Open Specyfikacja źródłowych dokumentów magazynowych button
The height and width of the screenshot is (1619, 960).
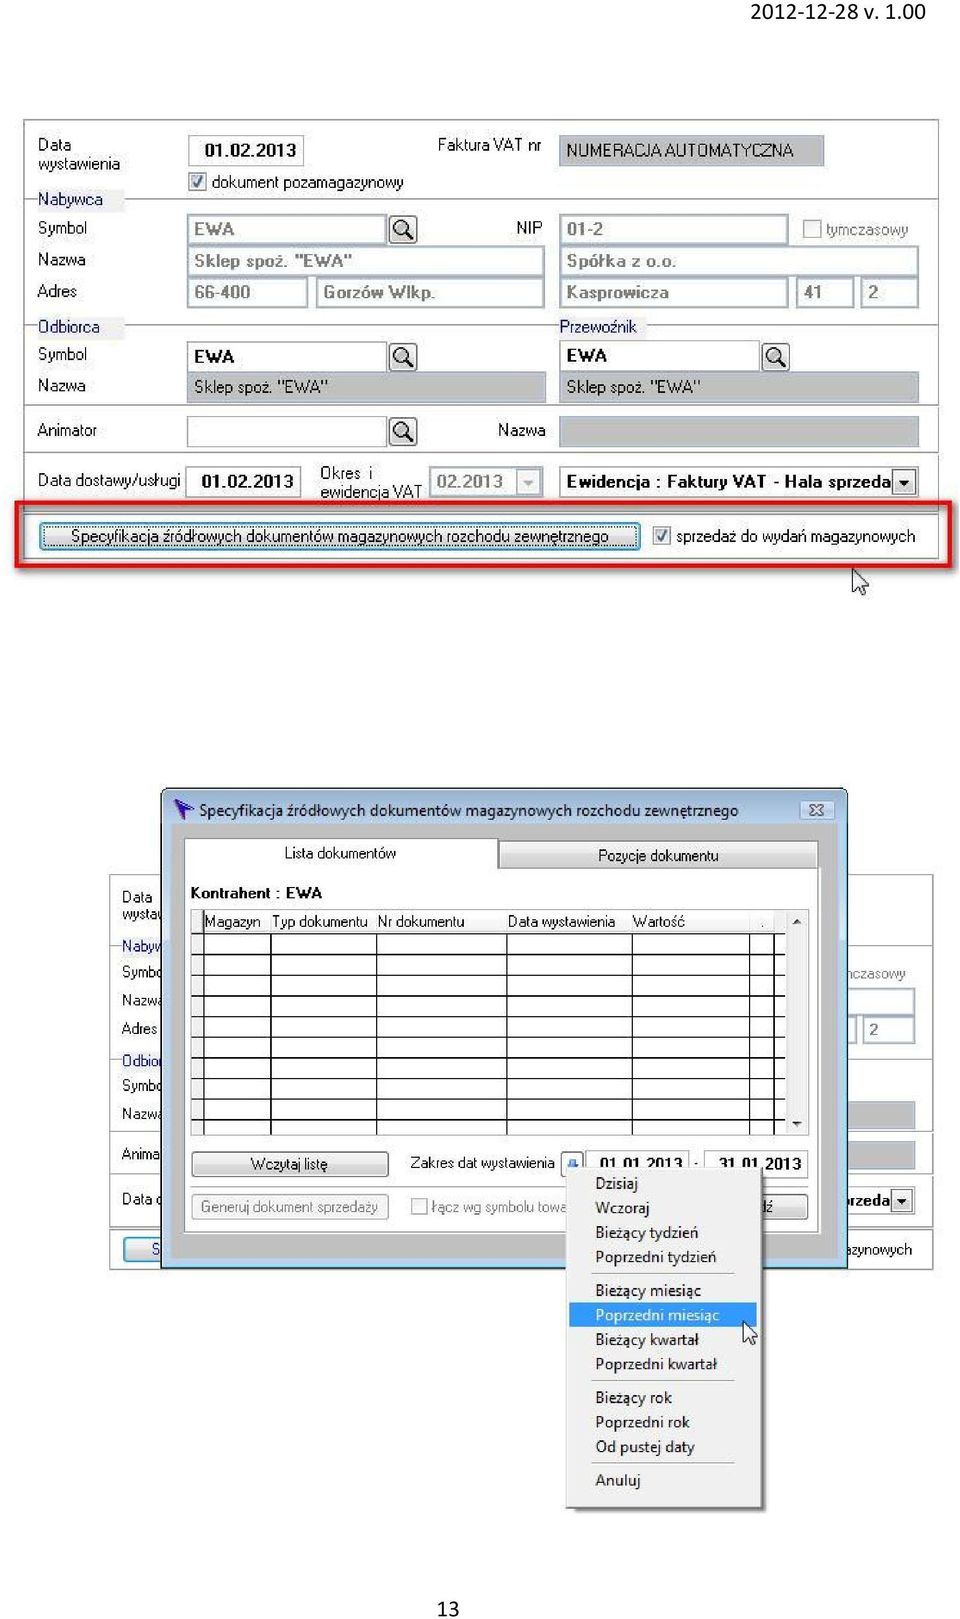pyautogui.click(x=339, y=536)
